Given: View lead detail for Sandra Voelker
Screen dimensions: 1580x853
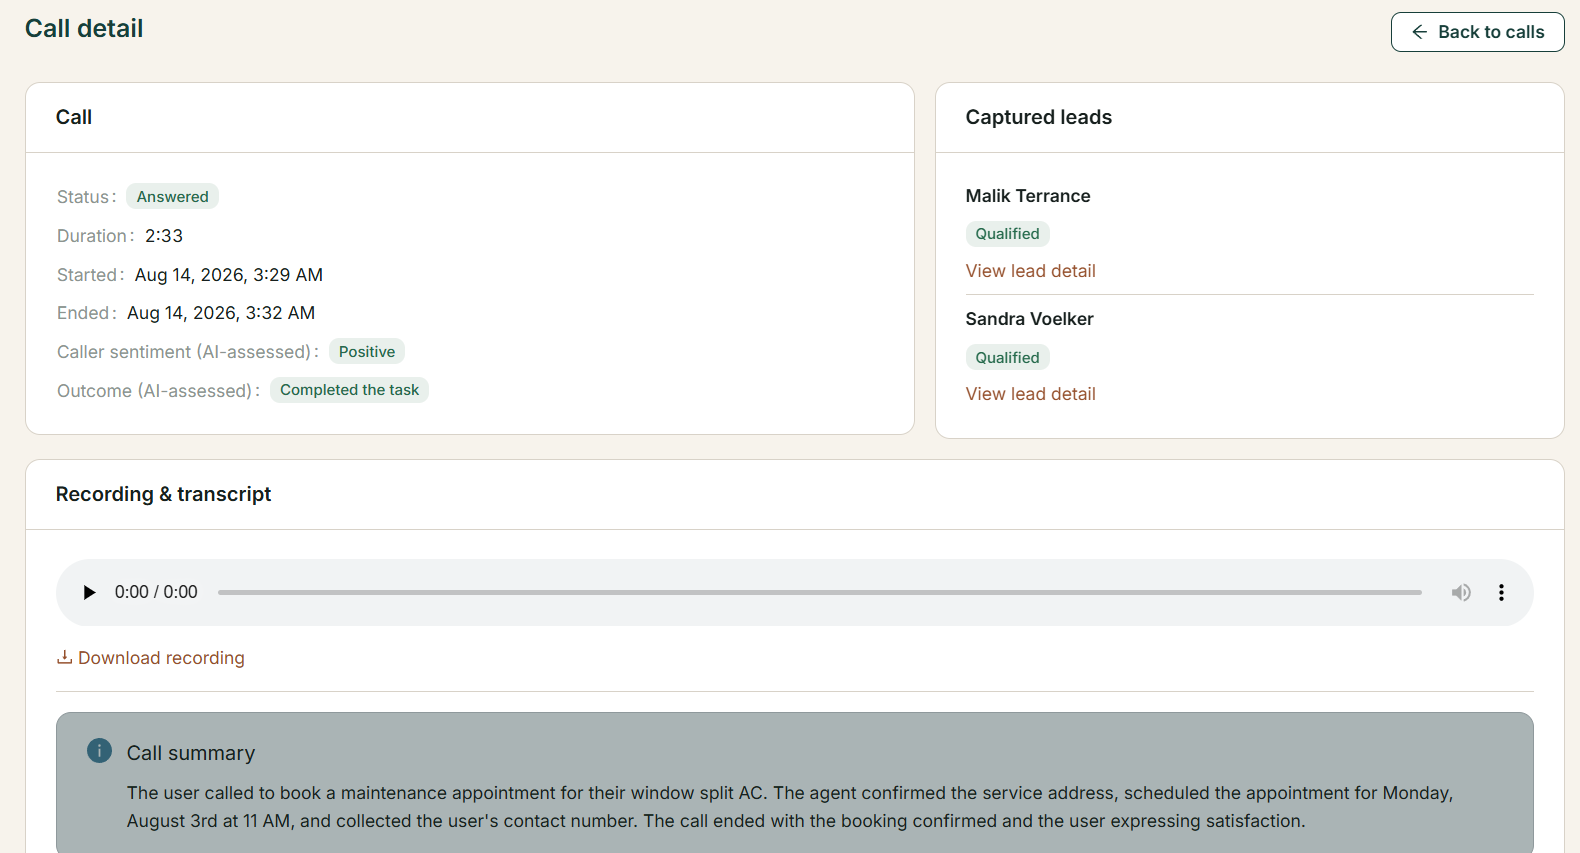Looking at the screenshot, I should click(1030, 394).
